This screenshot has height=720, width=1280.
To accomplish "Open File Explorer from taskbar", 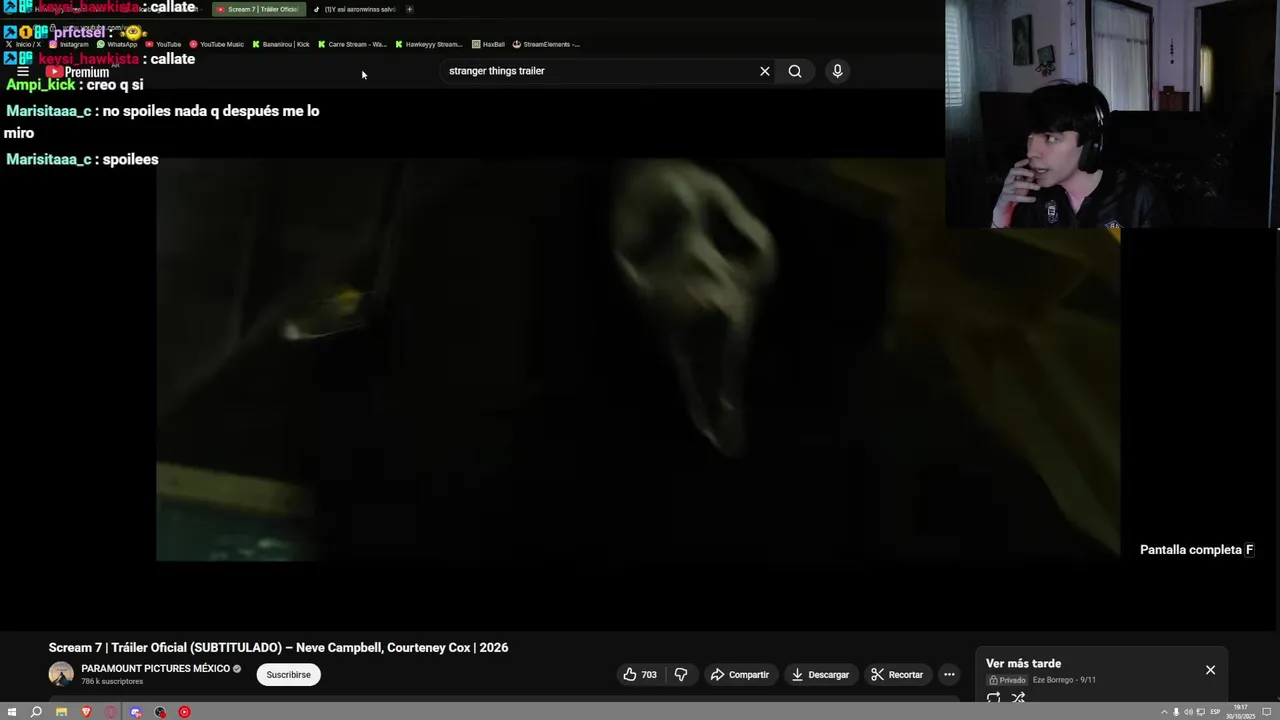I will 61,712.
